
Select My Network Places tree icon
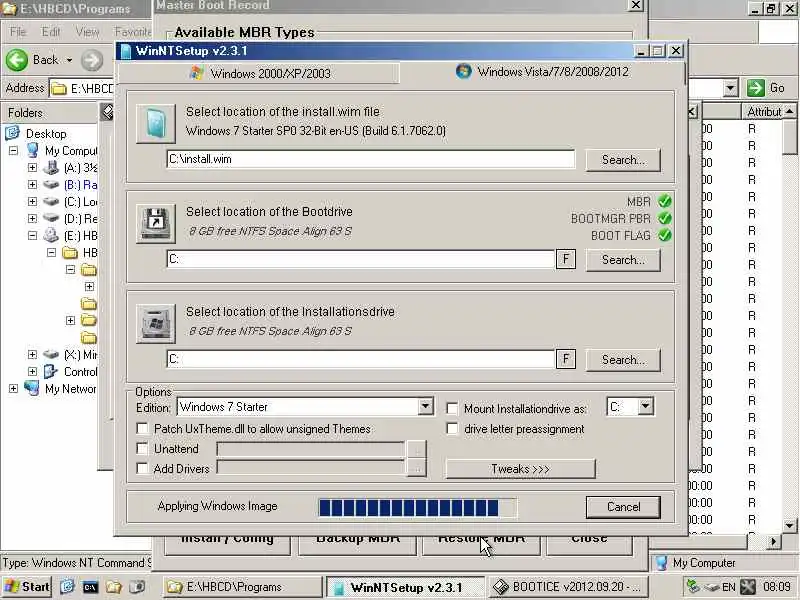(x=32, y=388)
